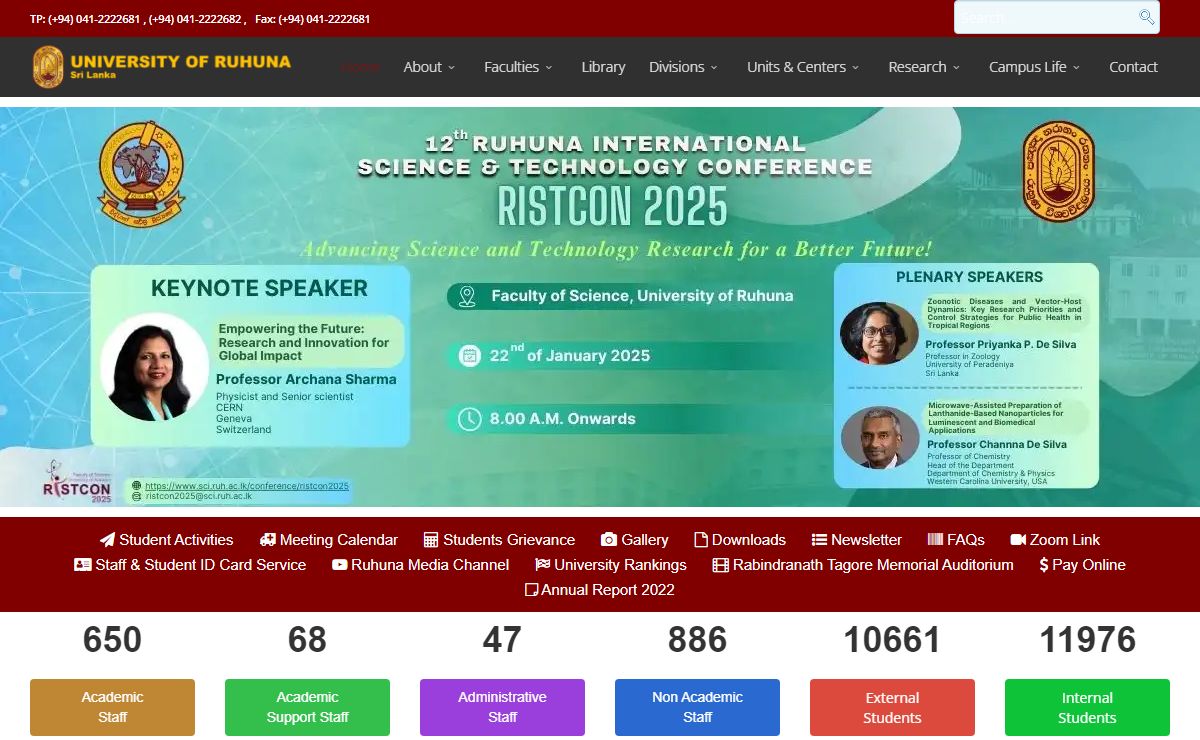This screenshot has height=740, width=1200.
Task: Click the University of Ruhuna crest logo in the navbar
Action: 48,67
